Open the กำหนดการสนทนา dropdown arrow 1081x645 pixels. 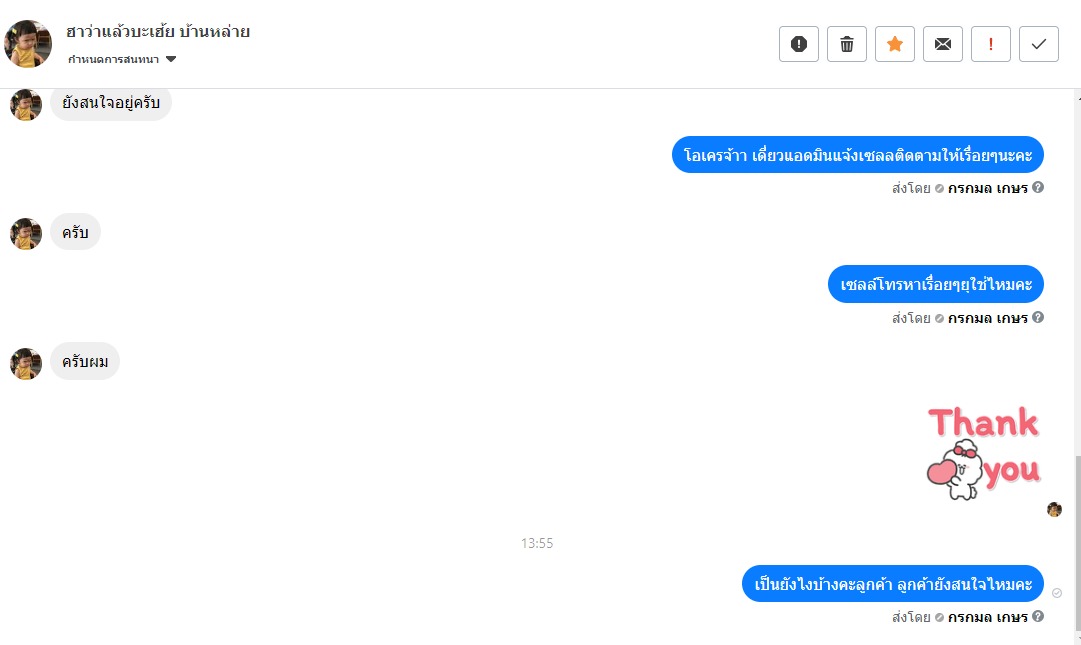[171, 59]
